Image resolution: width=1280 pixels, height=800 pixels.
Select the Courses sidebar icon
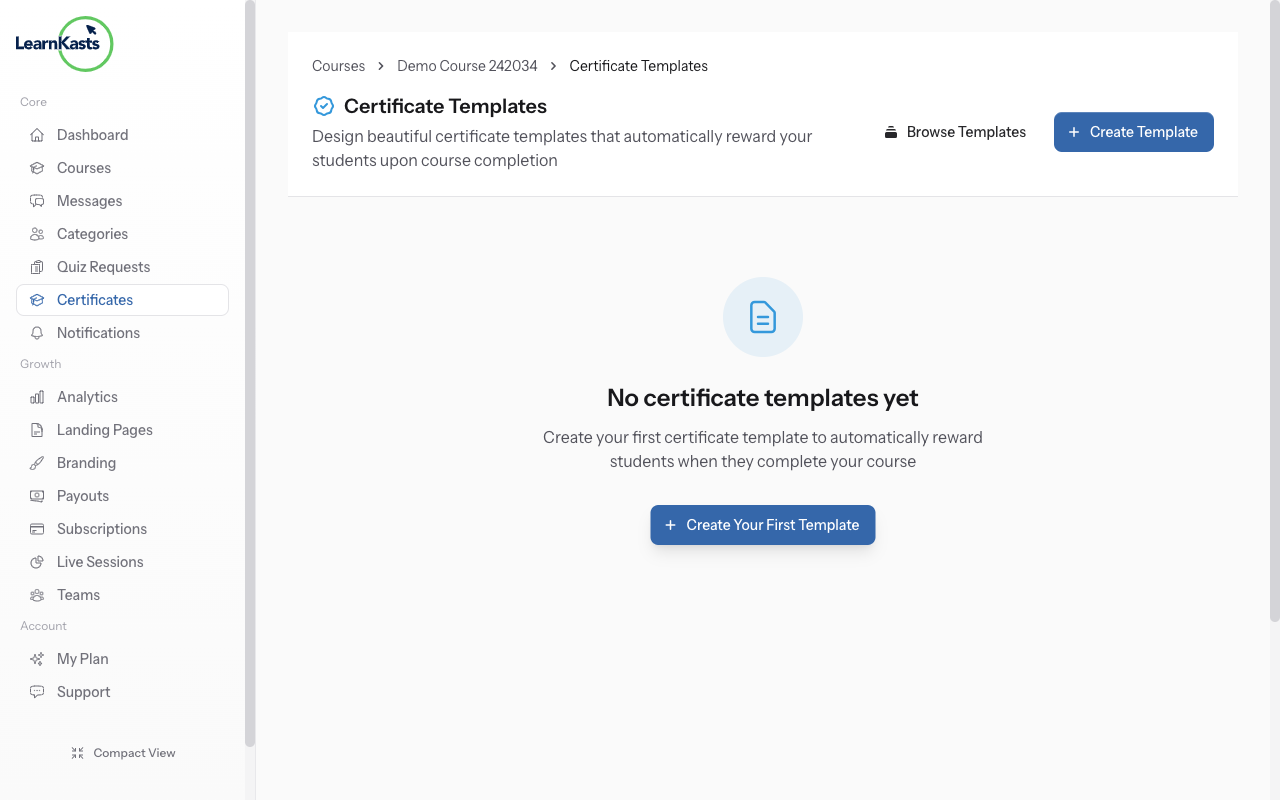coord(37,167)
